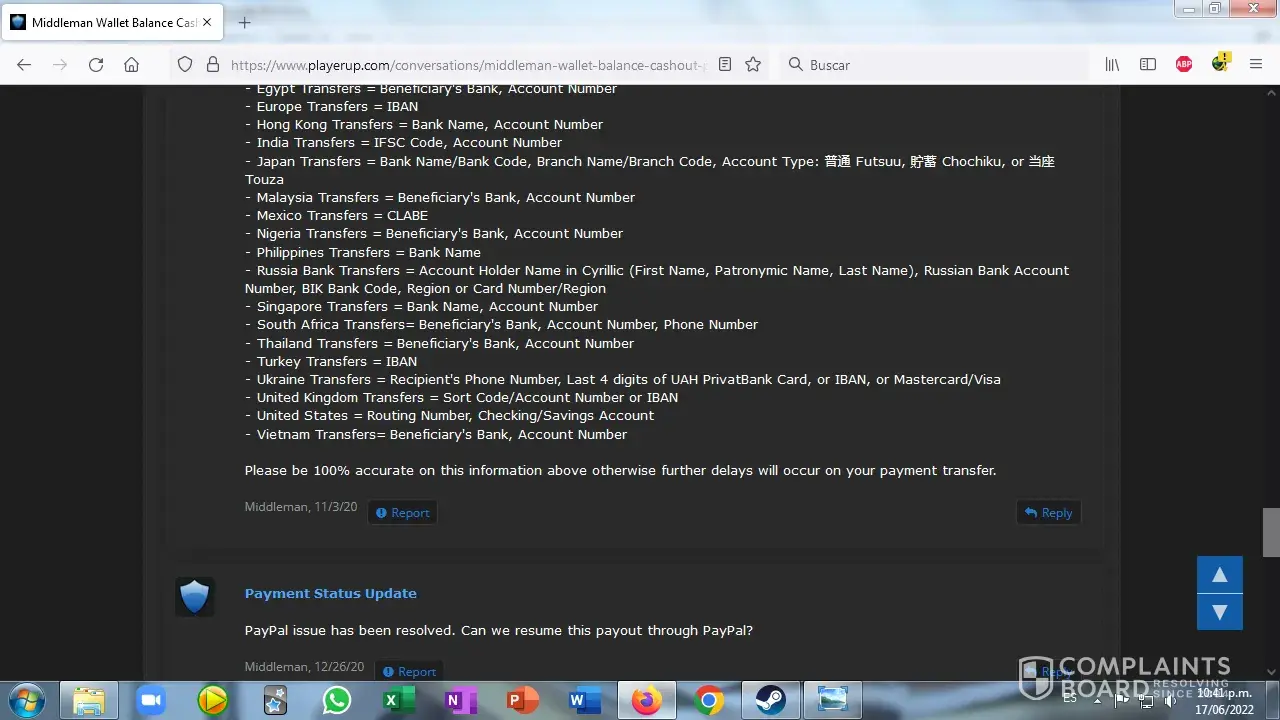This screenshot has width=1280, height=720.
Task: Open a new browser tab
Action: (x=245, y=22)
